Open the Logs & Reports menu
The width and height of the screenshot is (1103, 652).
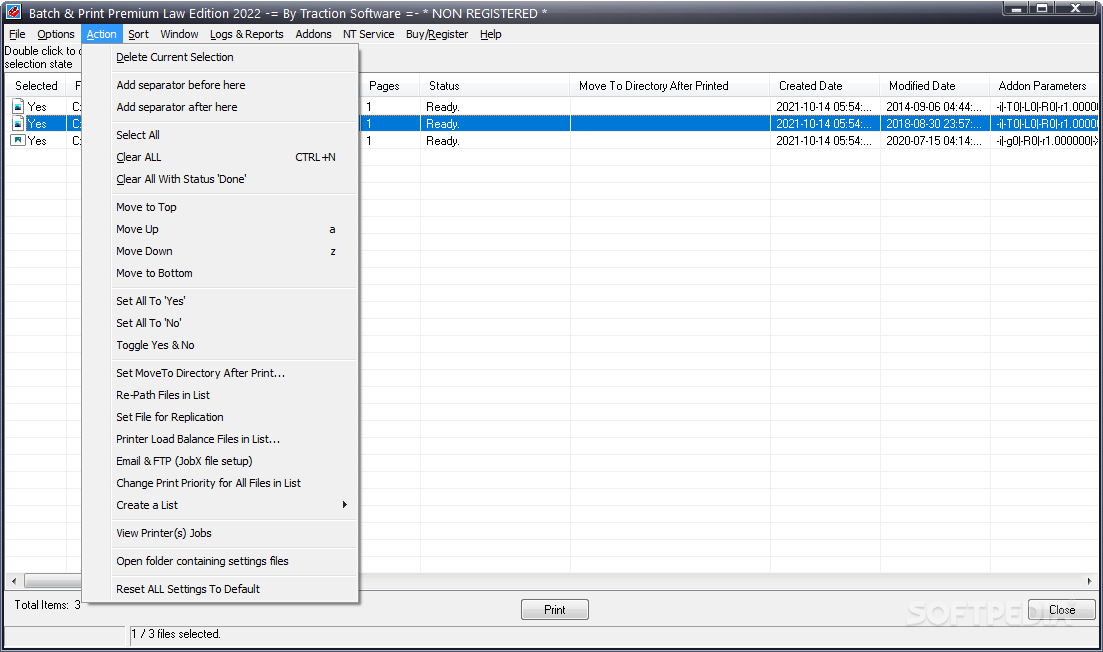[246, 34]
